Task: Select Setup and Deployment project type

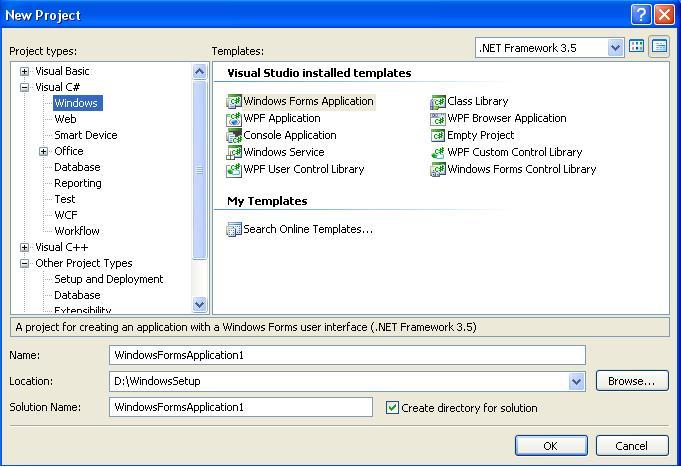Action: [x=109, y=279]
